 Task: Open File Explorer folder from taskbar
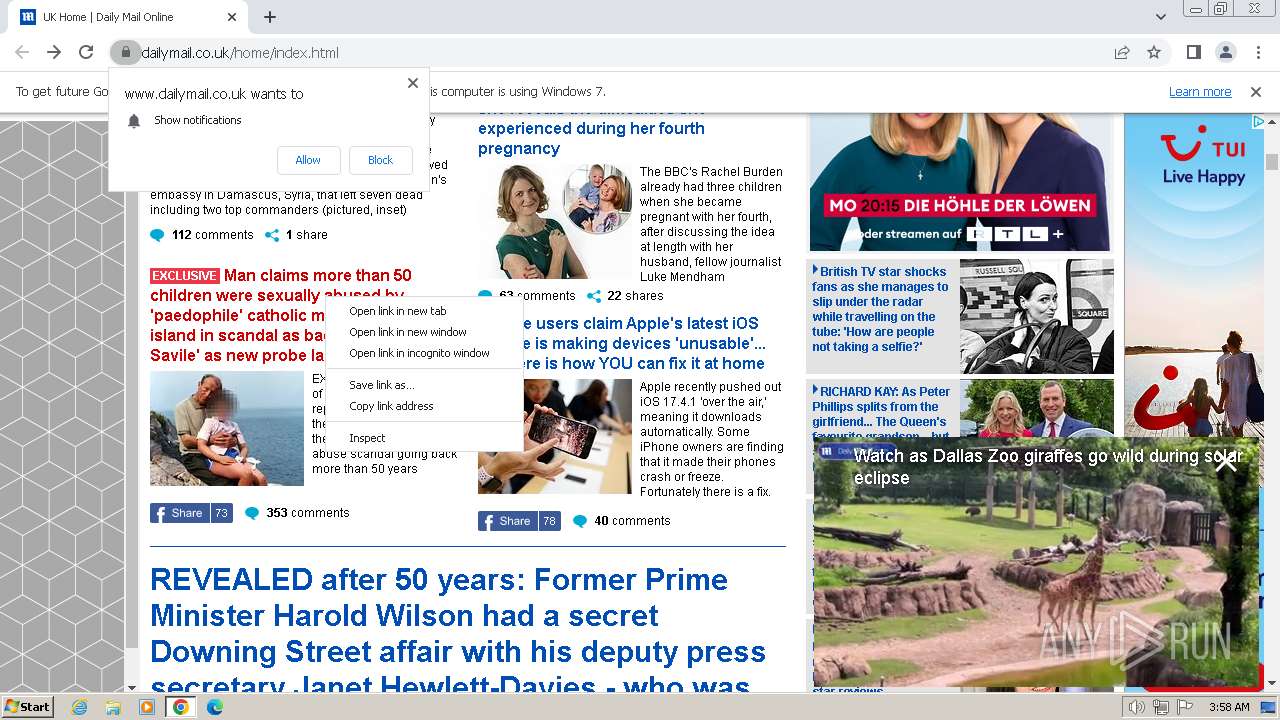point(113,707)
